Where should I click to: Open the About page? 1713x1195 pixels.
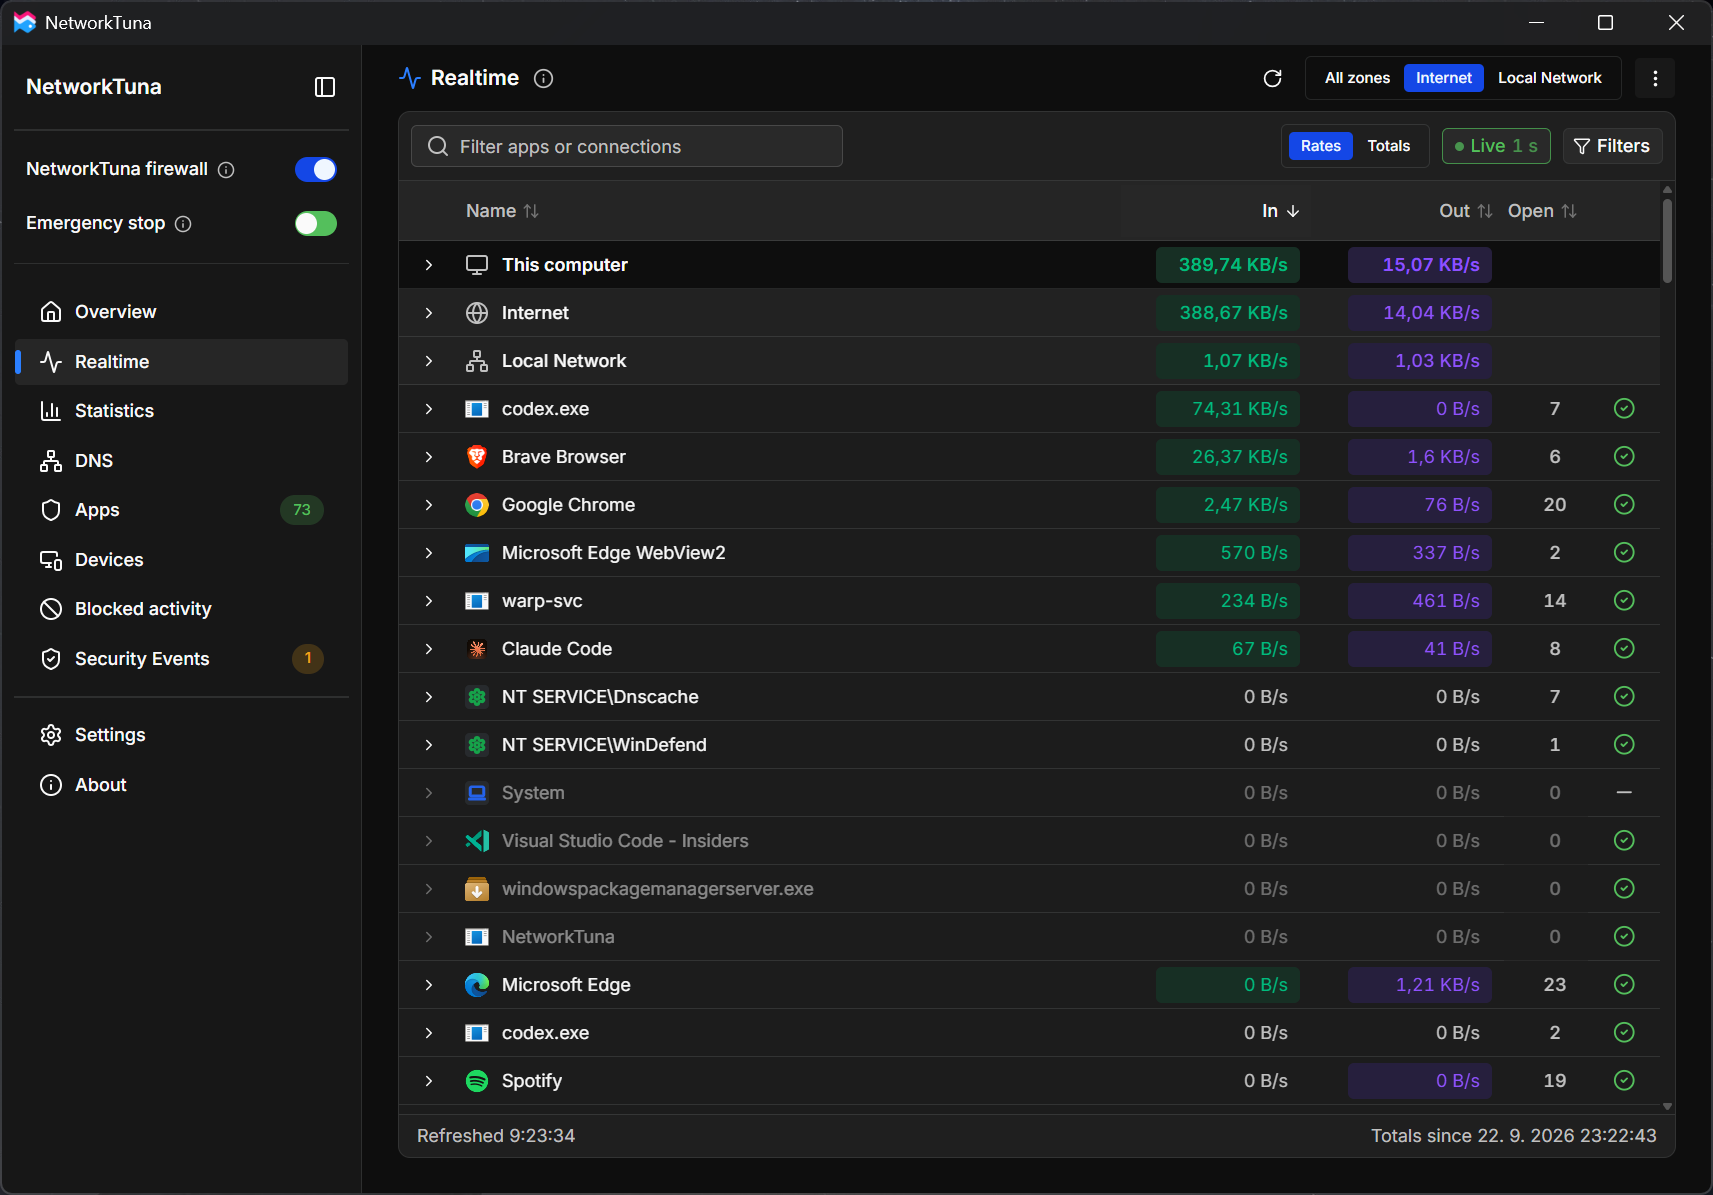point(182,785)
